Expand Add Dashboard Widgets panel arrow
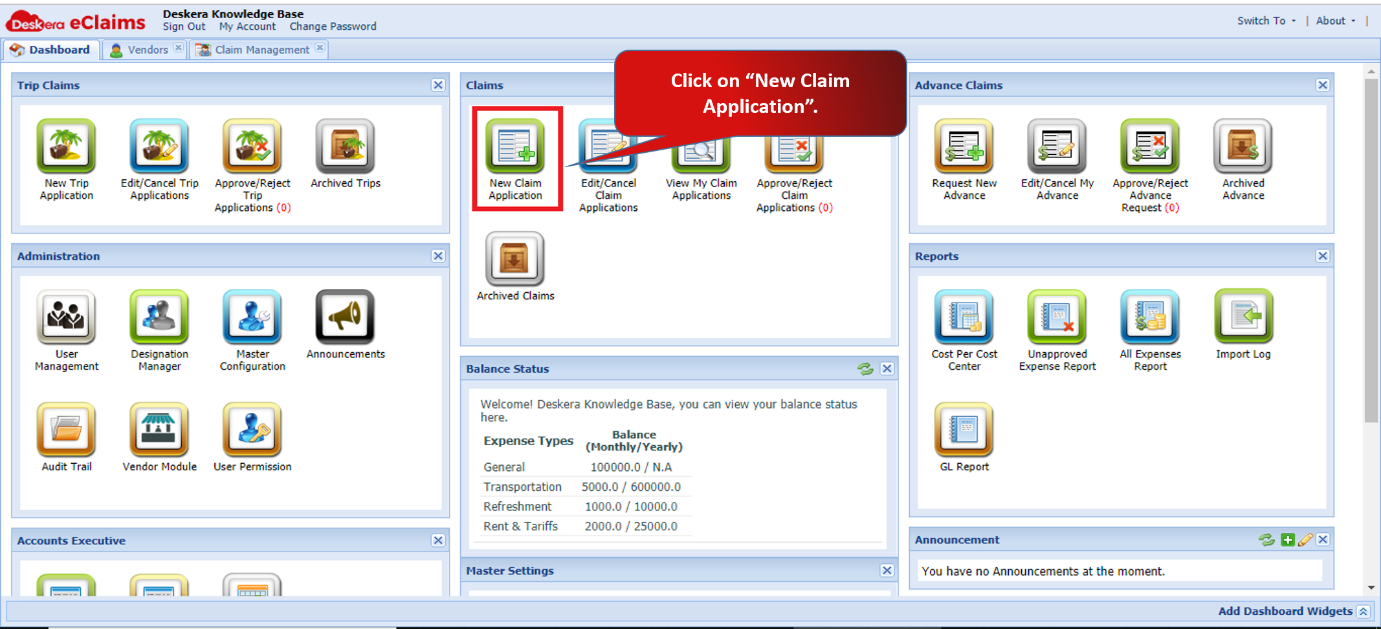The image size is (1381, 629). (1363, 611)
